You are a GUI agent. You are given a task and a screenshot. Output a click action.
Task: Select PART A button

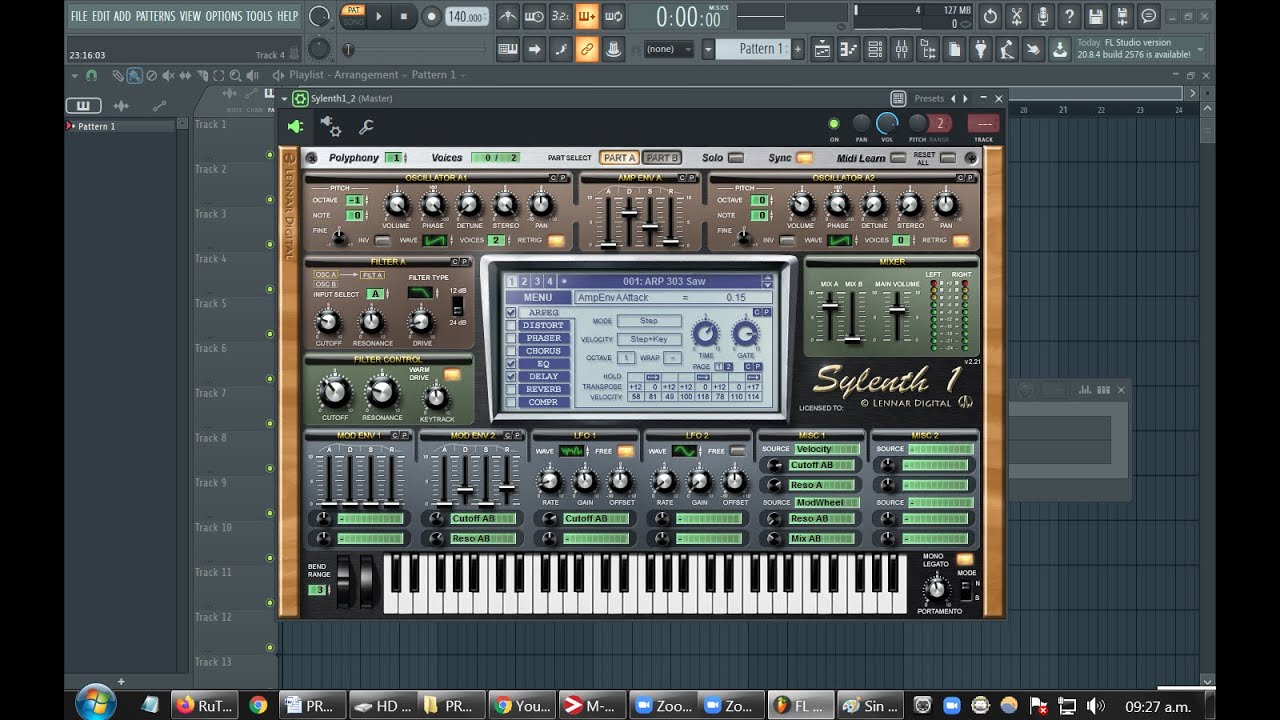pos(619,158)
